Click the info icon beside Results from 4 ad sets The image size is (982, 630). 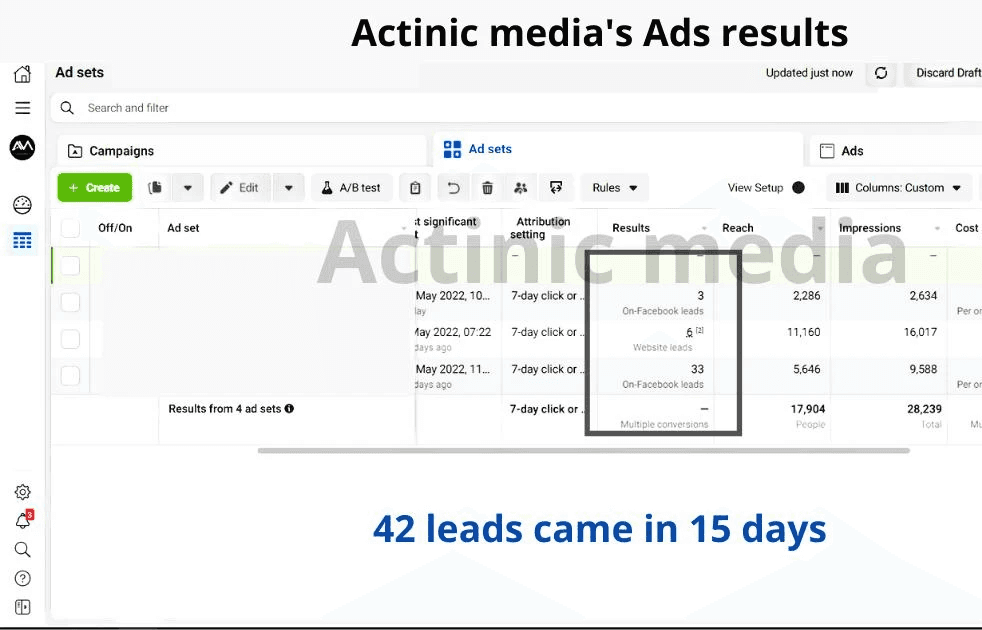pyautogui.click(x=289, y=408)
